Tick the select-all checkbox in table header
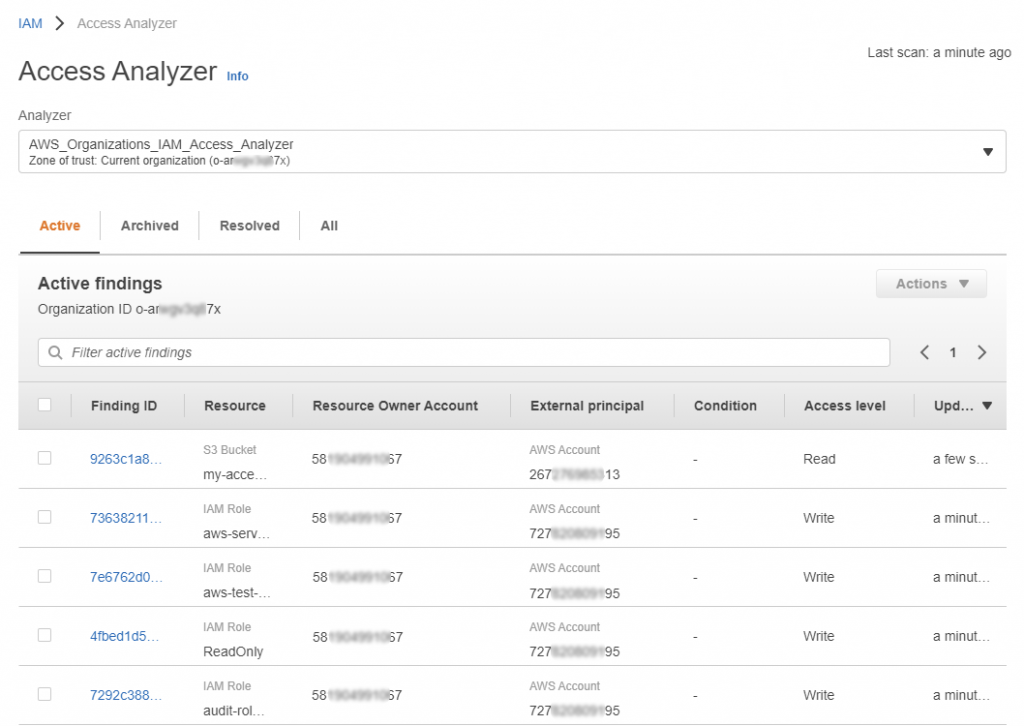 (44, 405)
